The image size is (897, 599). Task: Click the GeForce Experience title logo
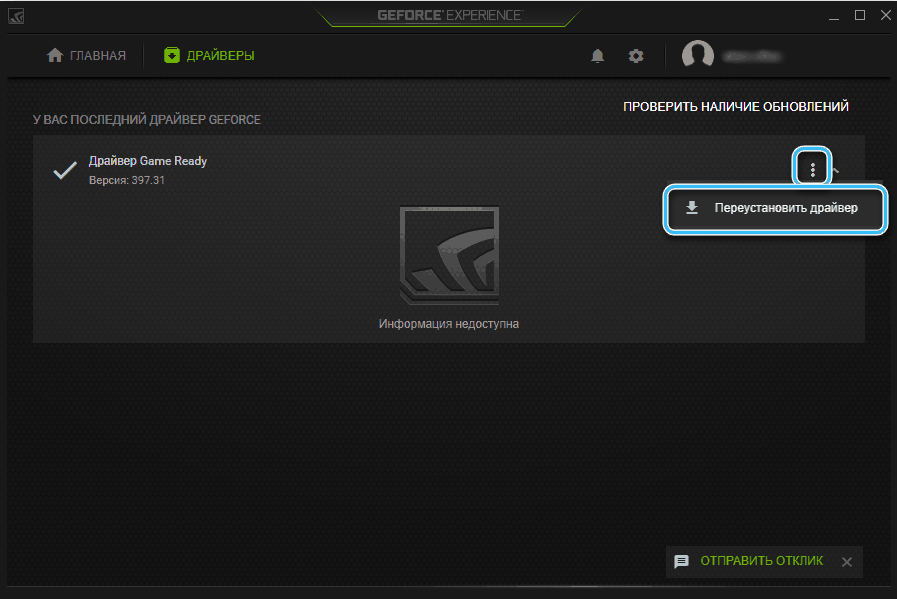point(447,17)
